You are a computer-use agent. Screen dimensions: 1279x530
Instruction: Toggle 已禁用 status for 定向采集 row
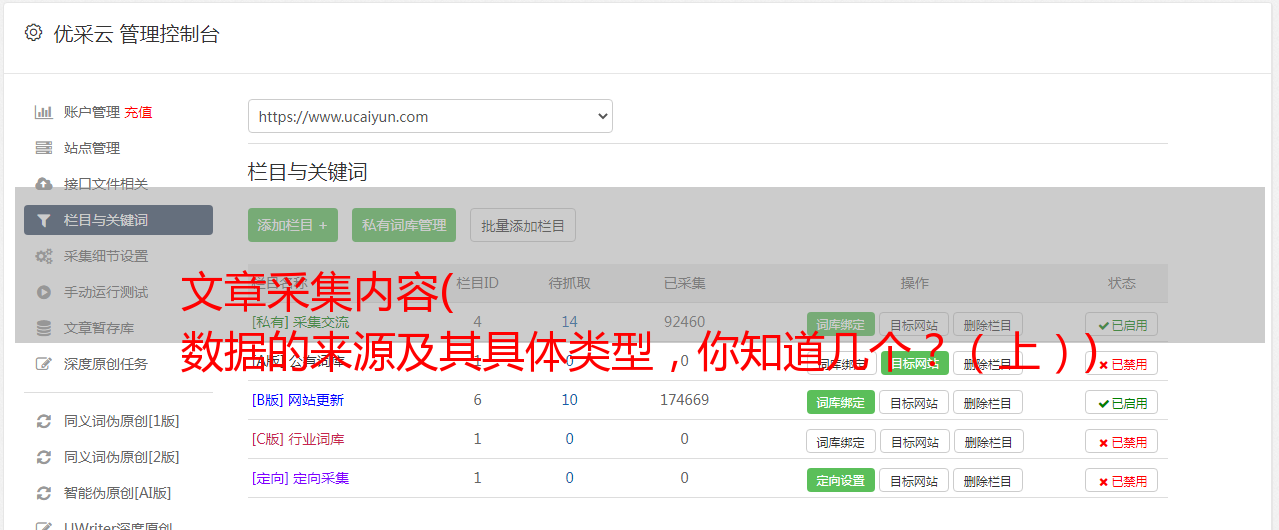[x=1121, y=480]
